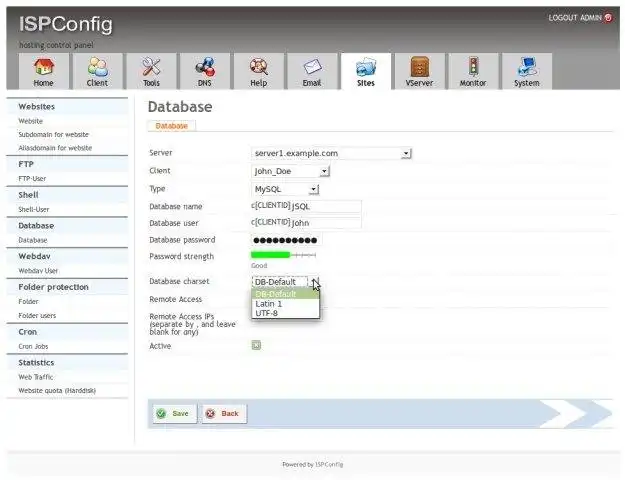Click the Powered by ISPConfig footer text
625x480 pixels.
pos(312,464)
